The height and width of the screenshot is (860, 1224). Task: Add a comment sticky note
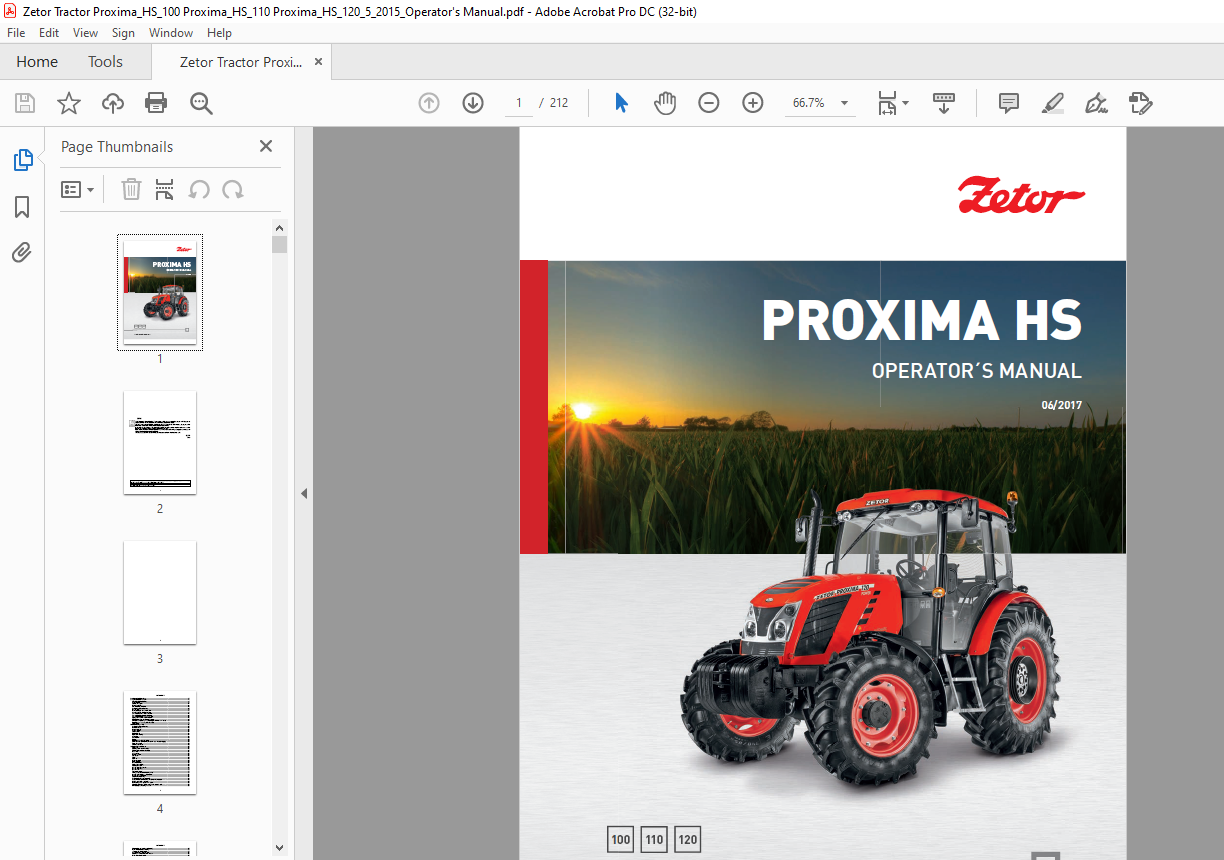pos(1009,103)
